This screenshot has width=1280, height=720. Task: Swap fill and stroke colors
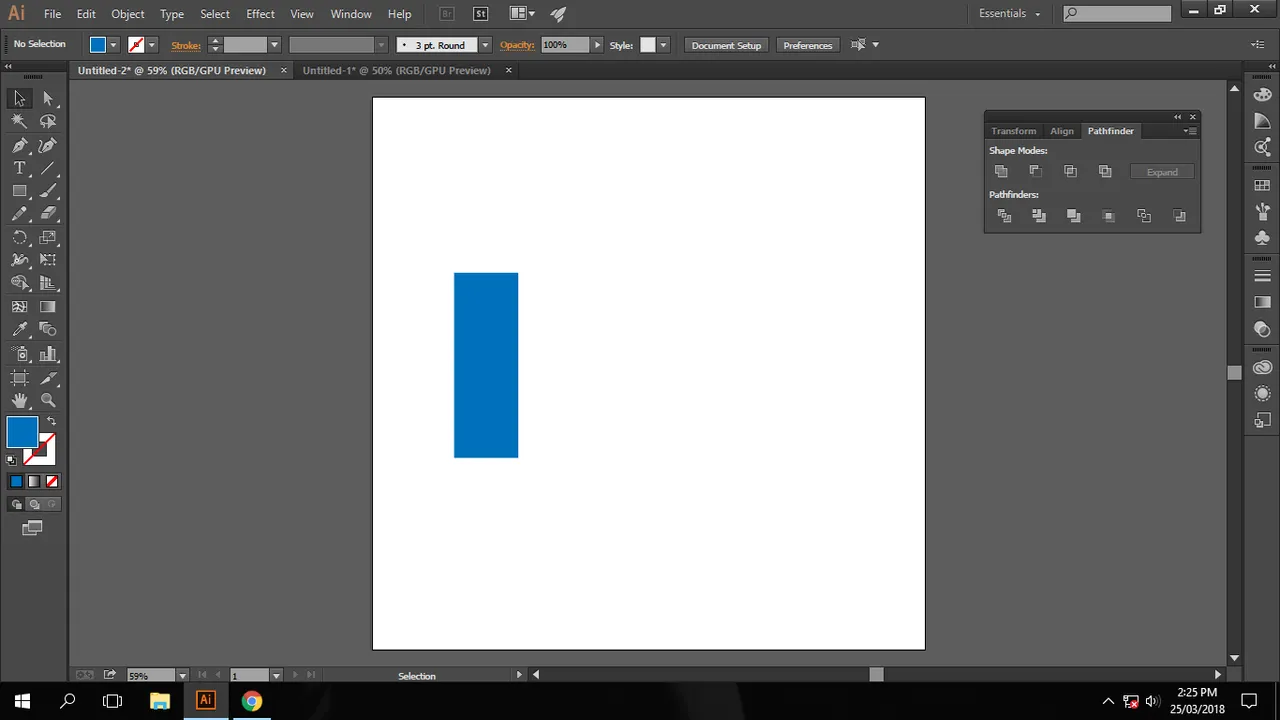51,421
